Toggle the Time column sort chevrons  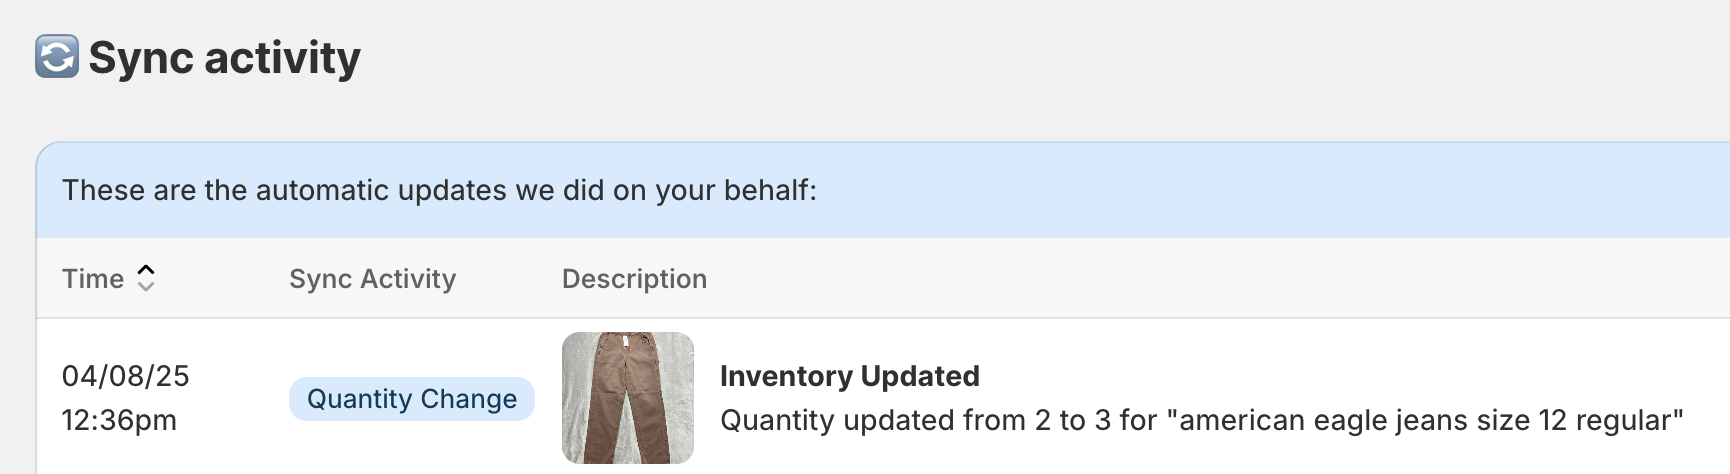146,278
